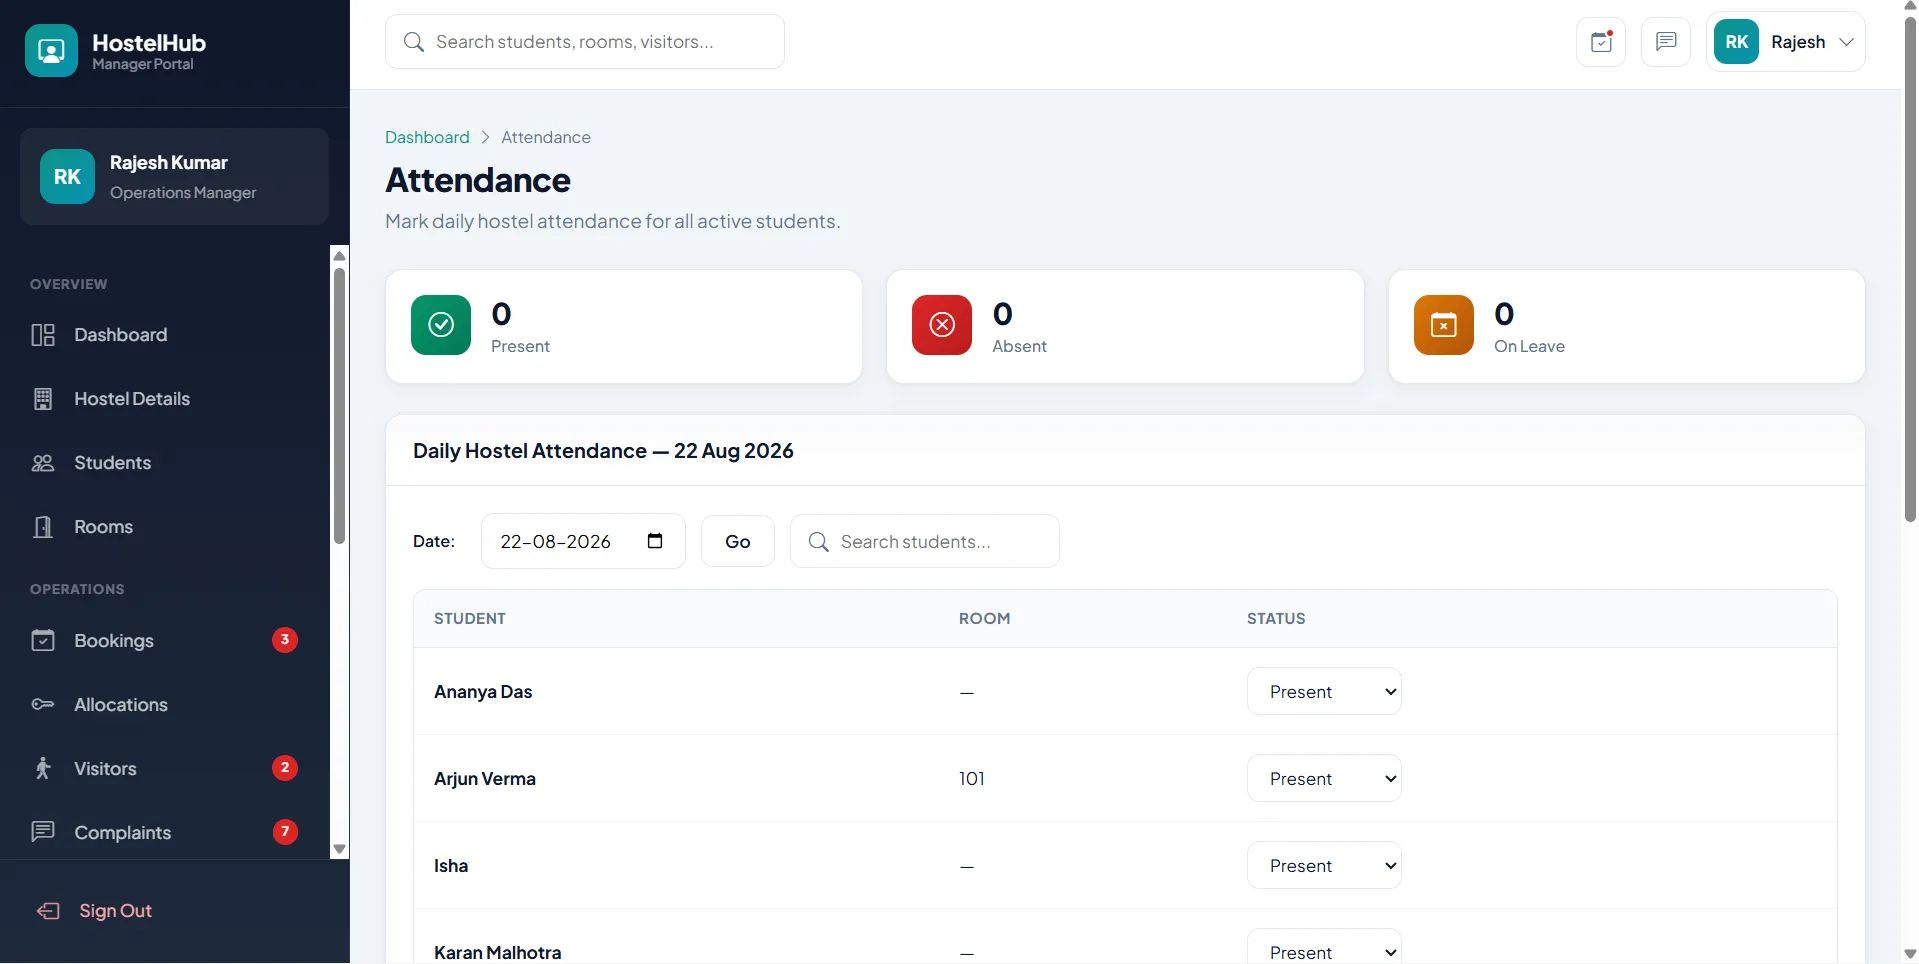Click the Allocations key icon
Image resolution: width=1919 pixels, height=964 pixels.
click(x=43, y=705)
